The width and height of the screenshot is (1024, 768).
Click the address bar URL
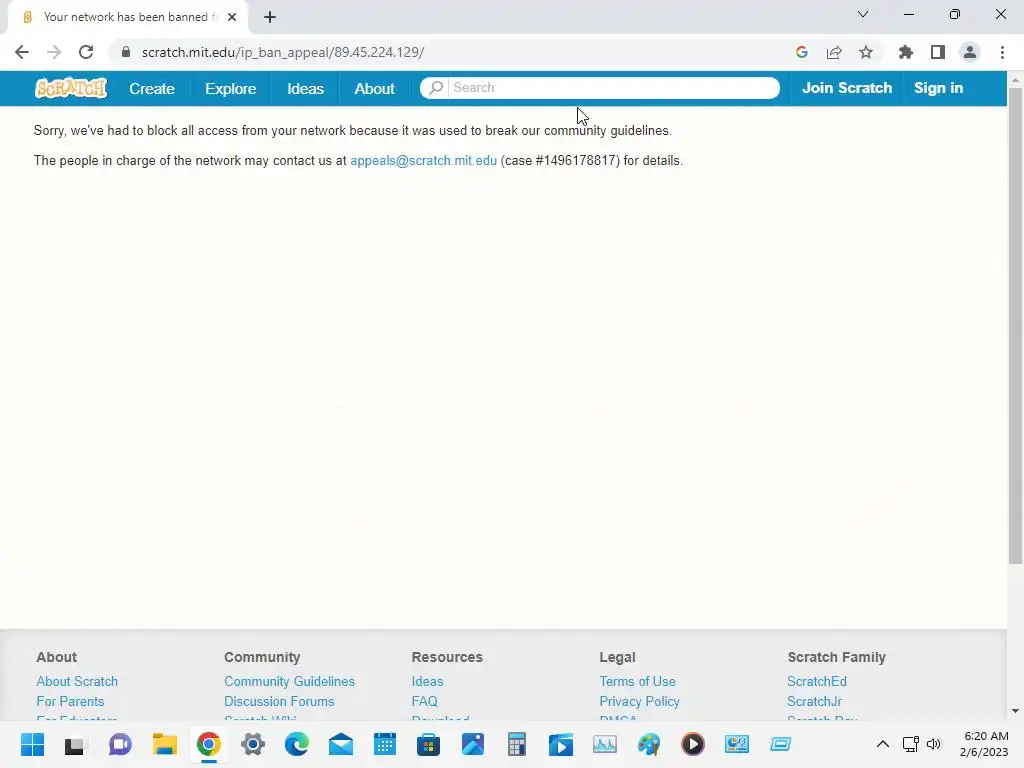(x=283, y=52)
